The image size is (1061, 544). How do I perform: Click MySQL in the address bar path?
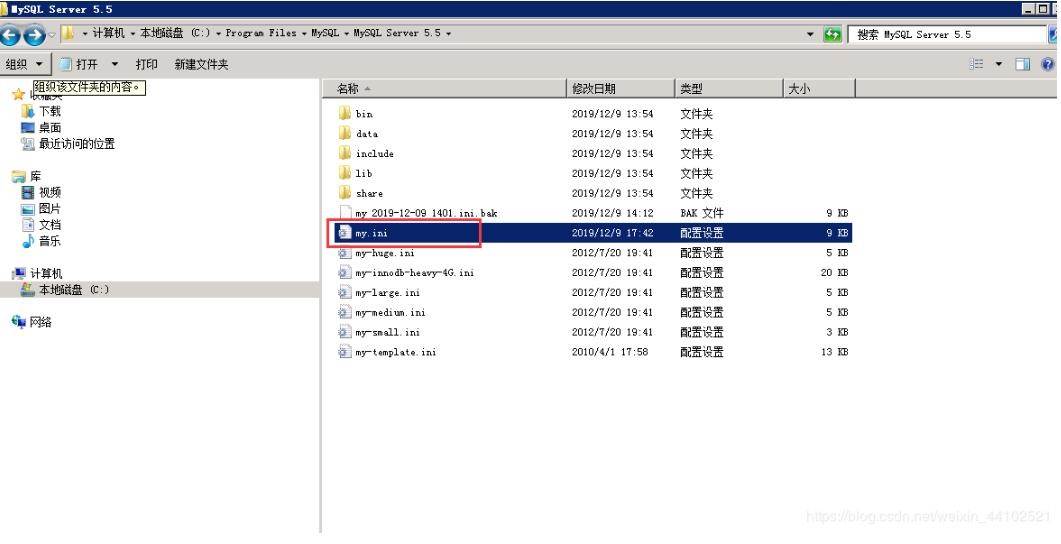[325, 33]
